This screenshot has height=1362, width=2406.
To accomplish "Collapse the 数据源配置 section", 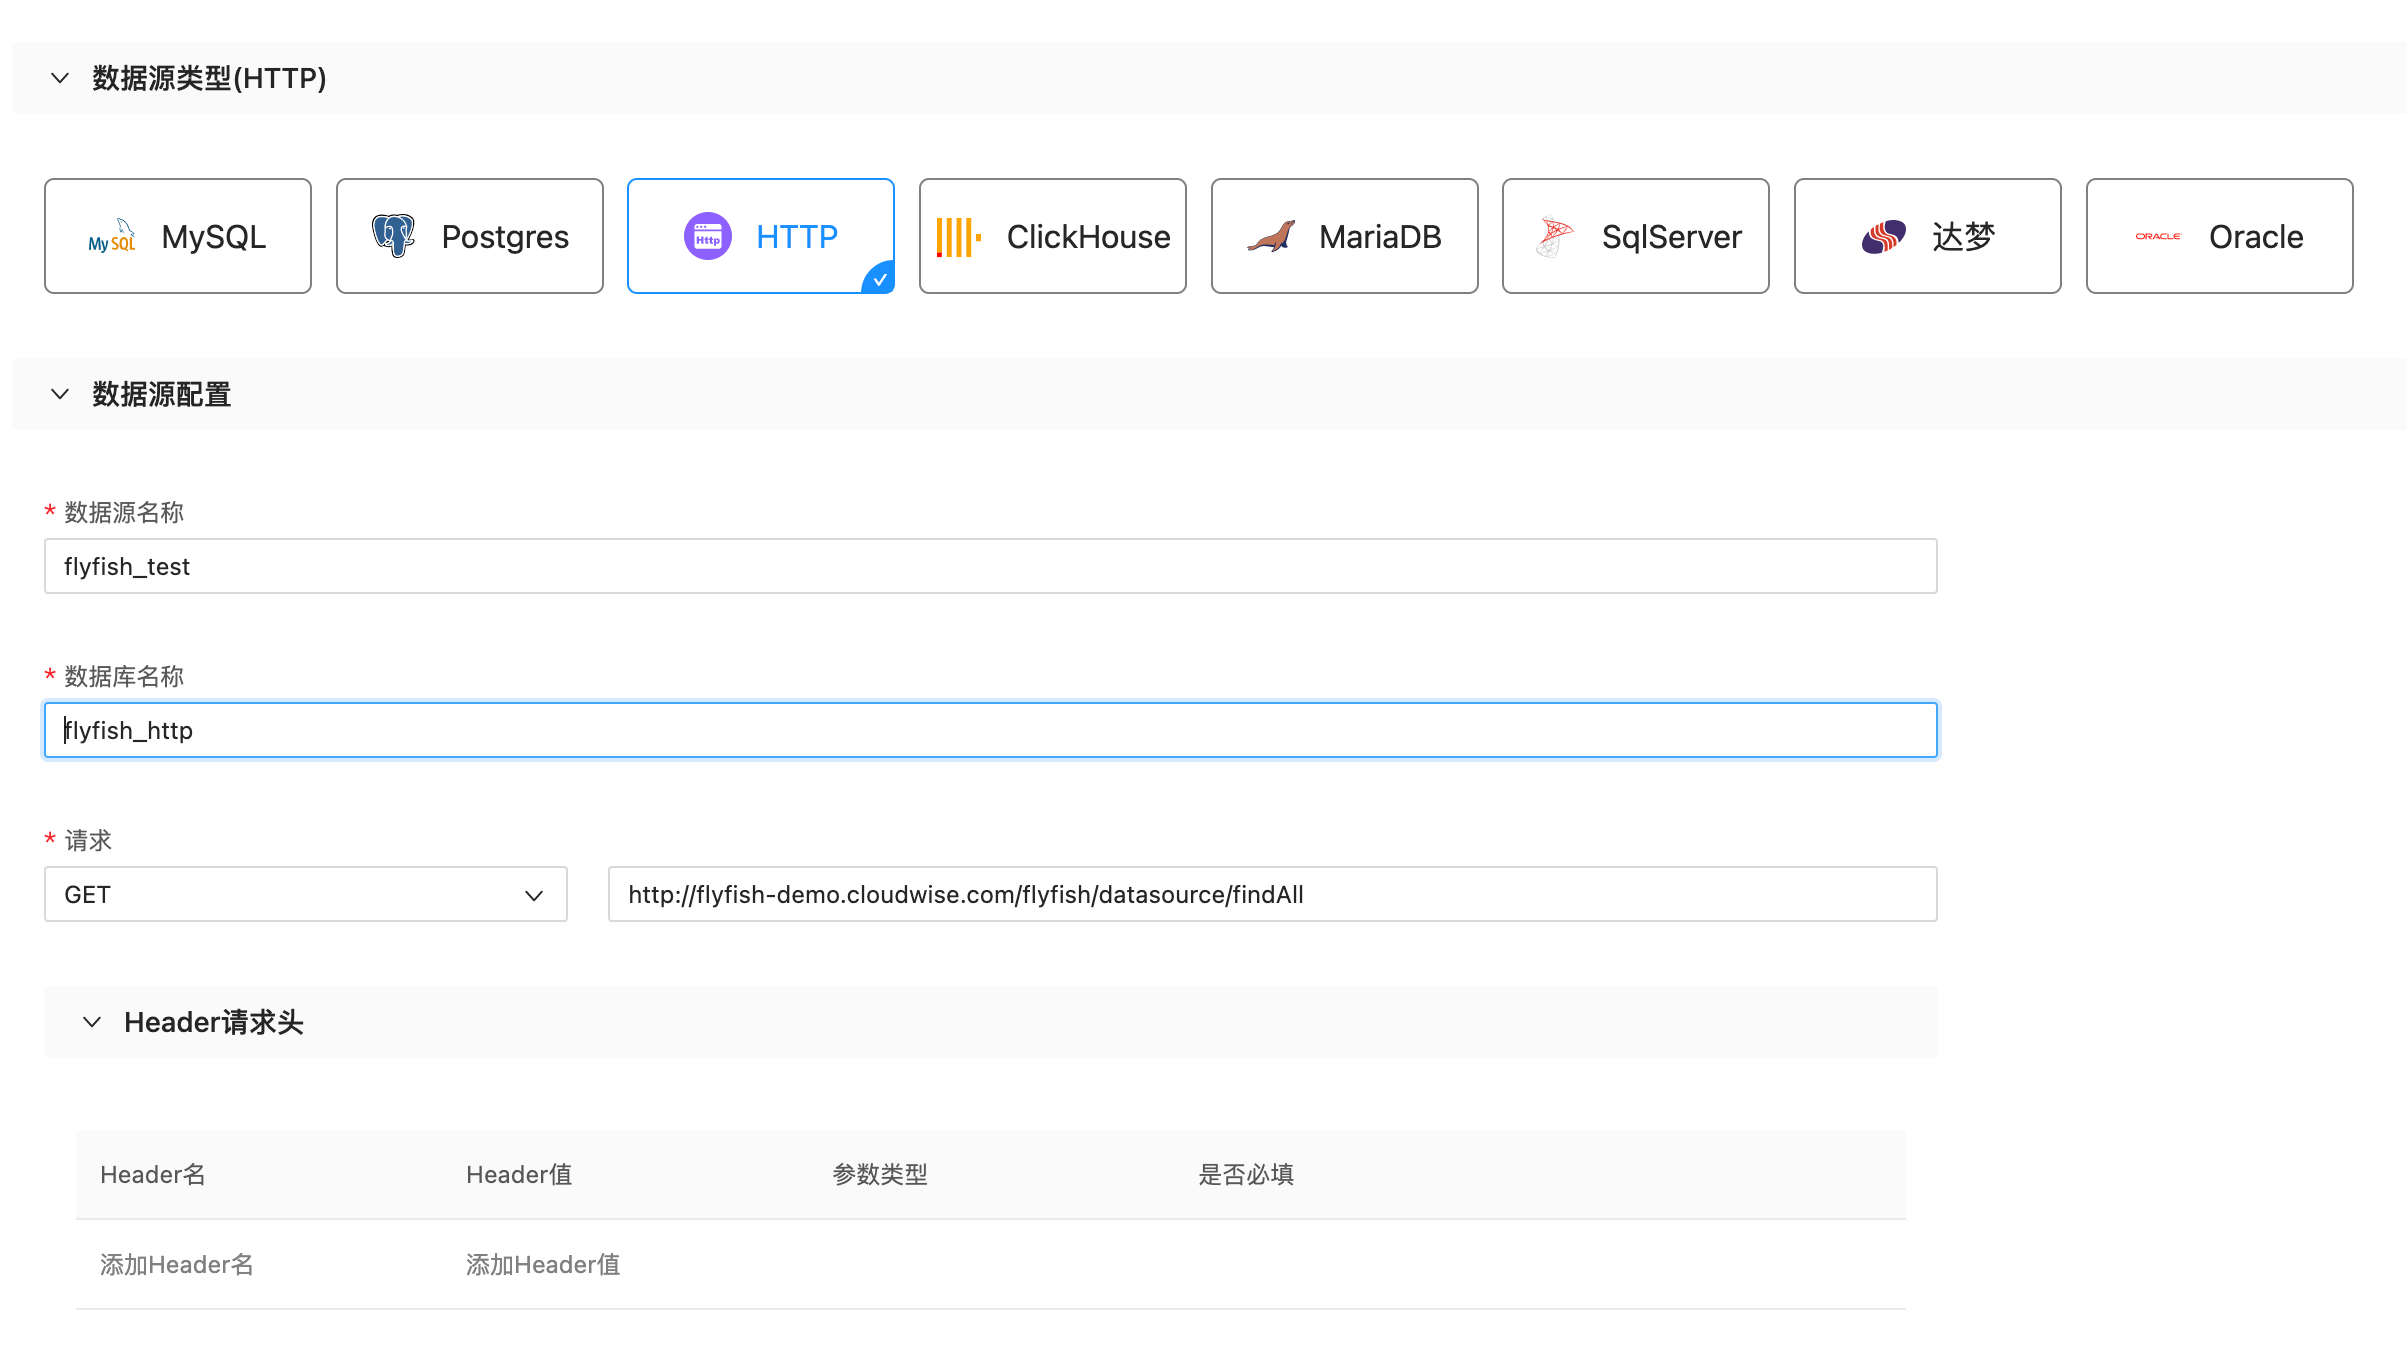I will (x=60, y=394).
